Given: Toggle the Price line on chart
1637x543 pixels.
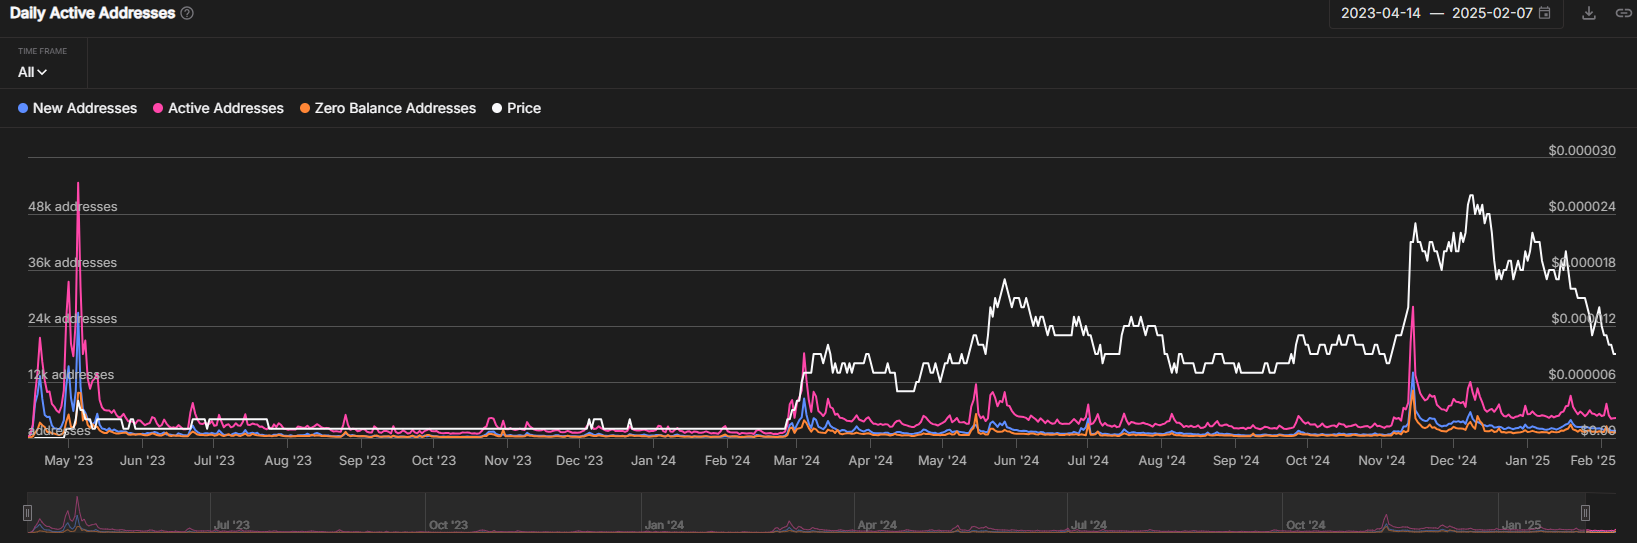Looking at the screenshot, I should [523, 108].
